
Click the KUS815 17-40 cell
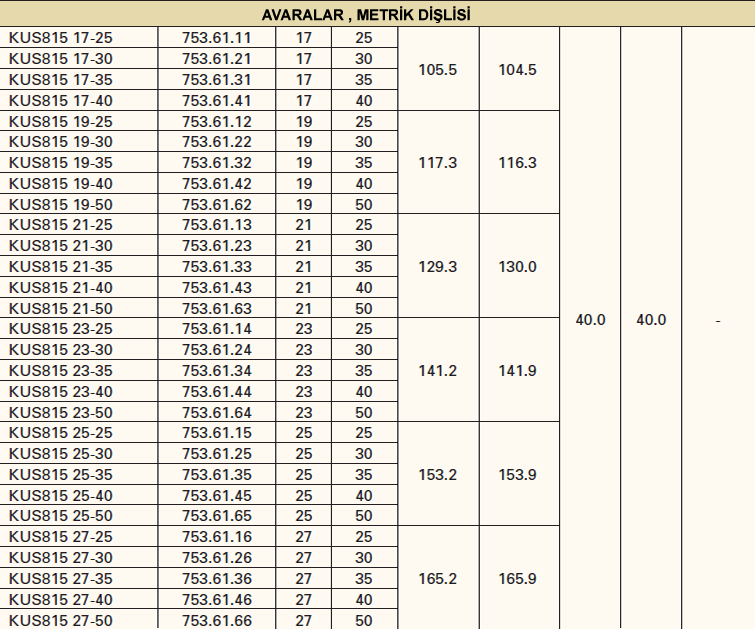(61, 101)
